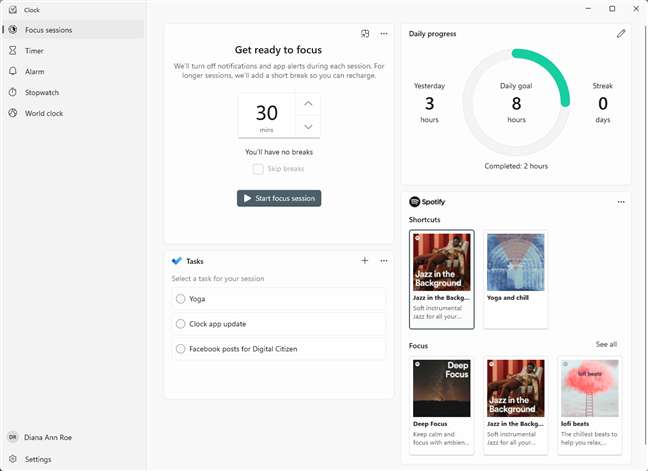Switch to the Timer page
Image resolution: width=648 pixels, height=471 pixels.
34,51
